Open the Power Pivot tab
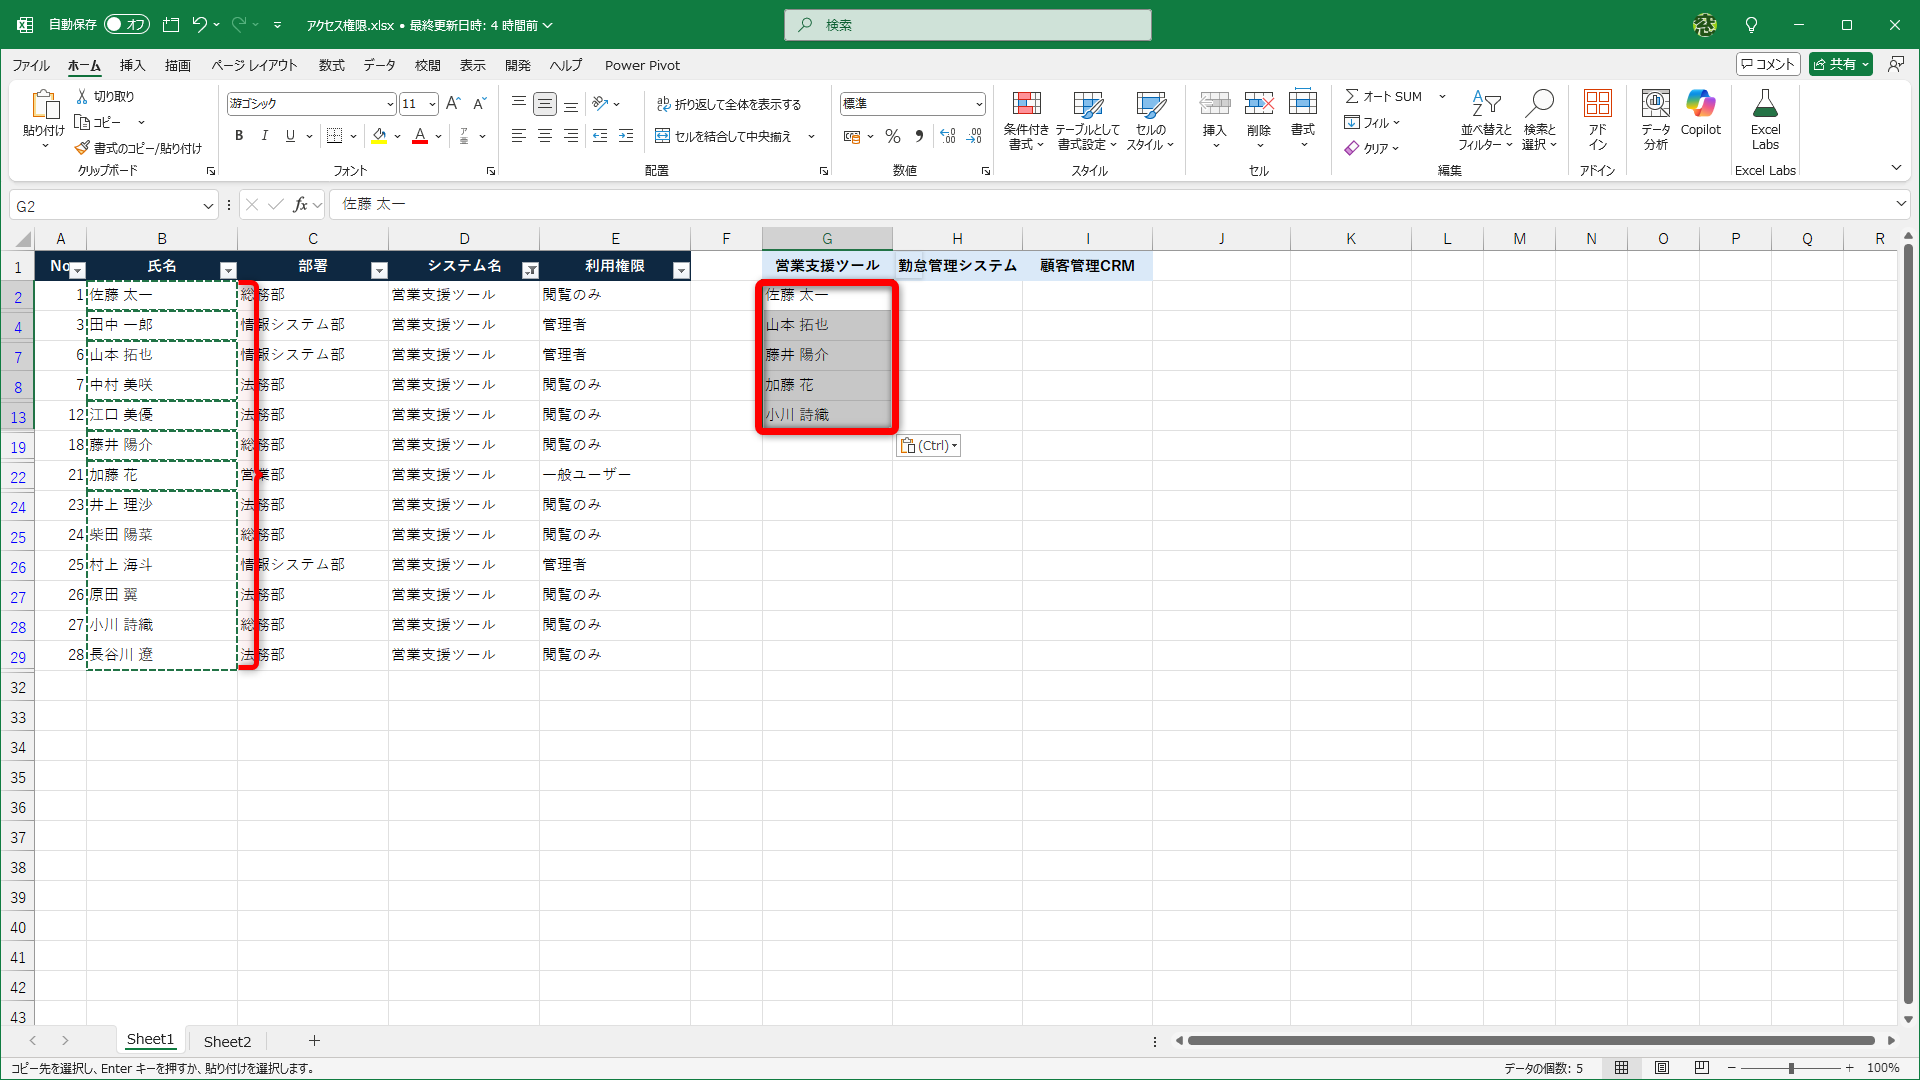This screenshot has width=1920, height=1080. point(642,65)
